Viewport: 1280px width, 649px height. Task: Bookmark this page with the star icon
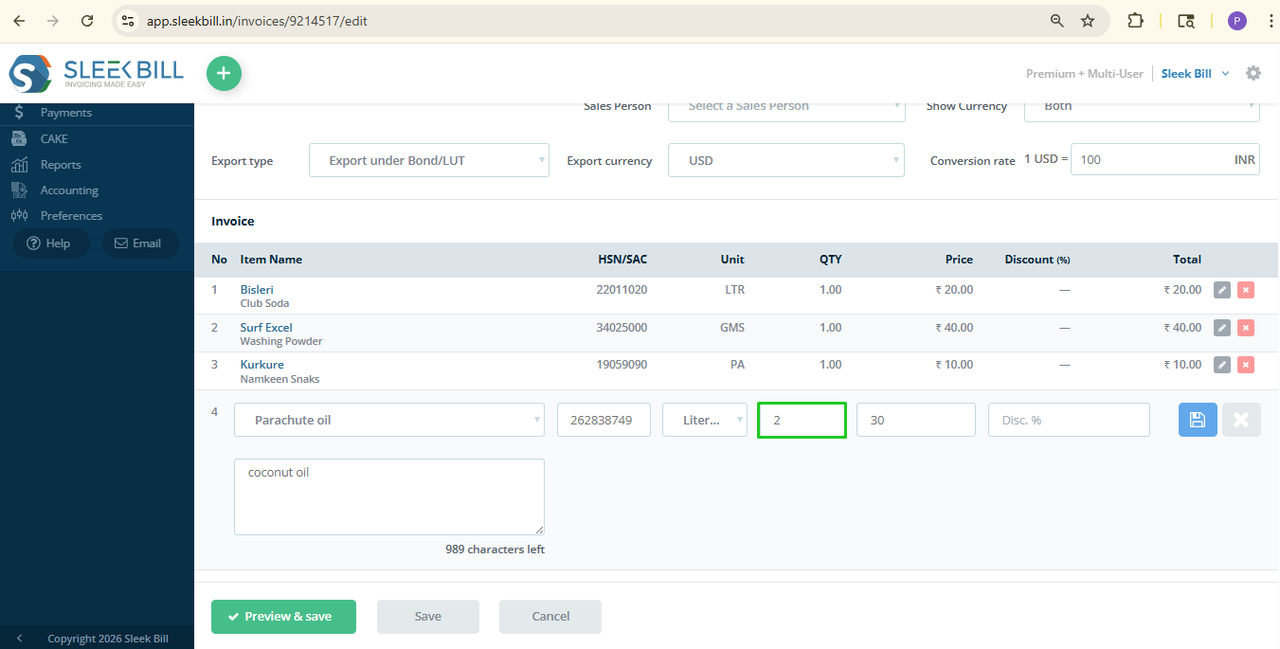pyautogui.click(x=1088, y=20)
